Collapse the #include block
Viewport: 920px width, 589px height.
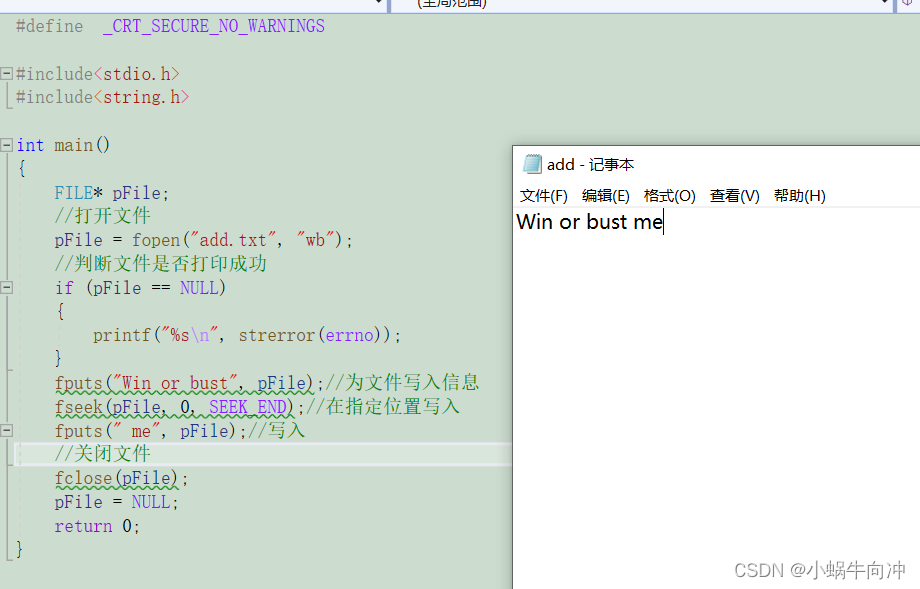[7, 74]
